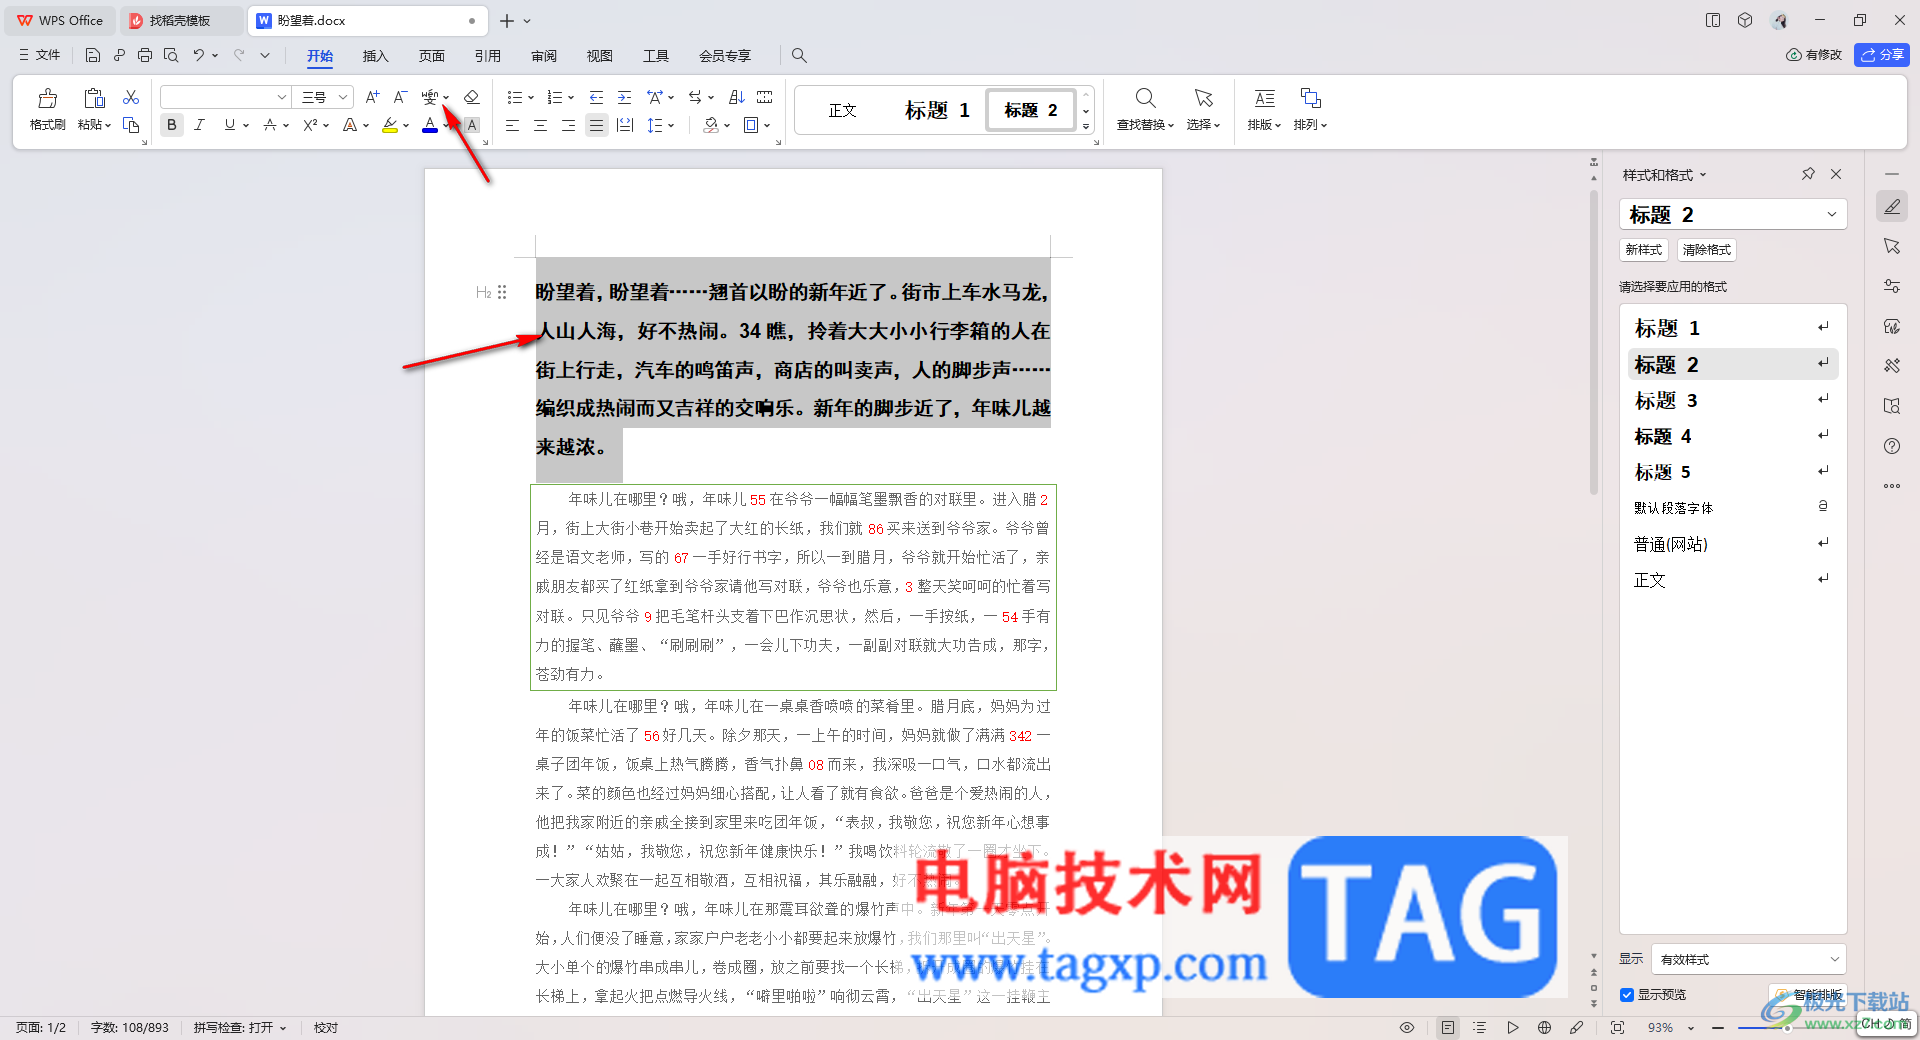Click the Copy icon in the ribbon
The height and width of the screenshot is (1040, 1920).
pos(131,125)
